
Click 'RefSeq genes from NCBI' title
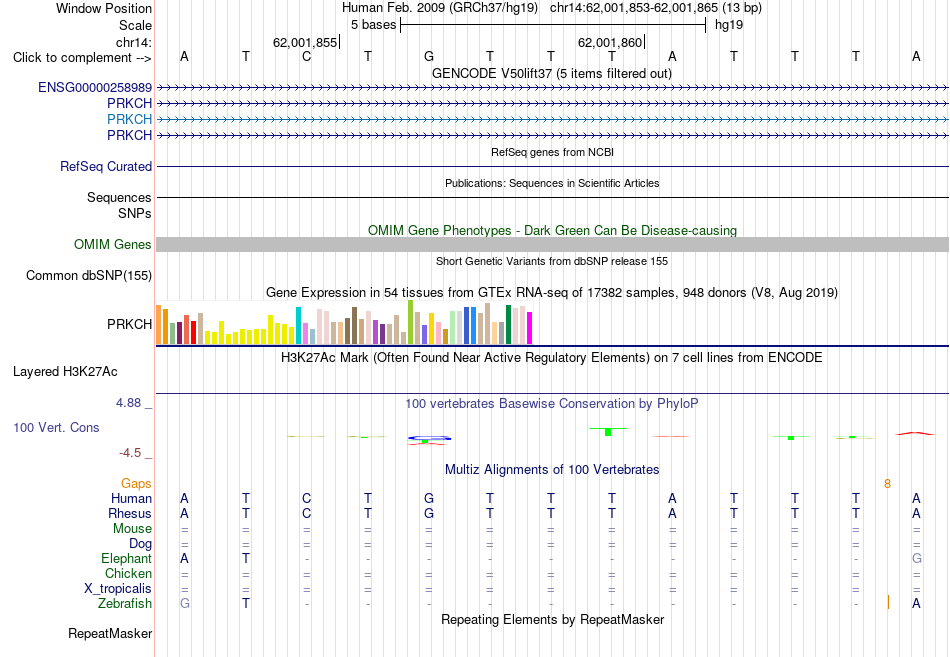point(552,152)
